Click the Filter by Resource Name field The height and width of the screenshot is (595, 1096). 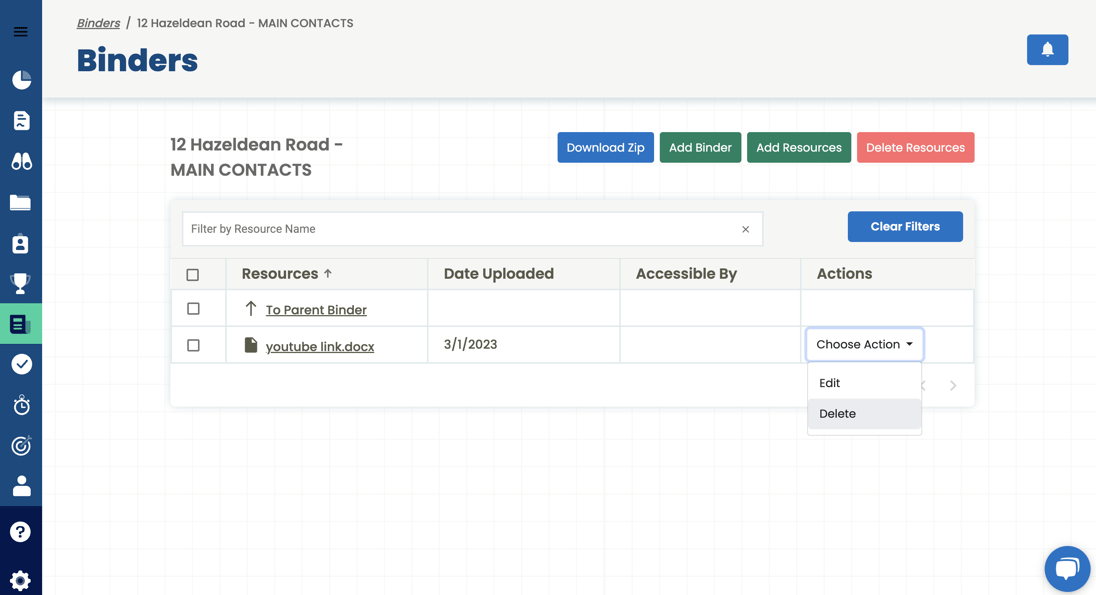(460, 229)
